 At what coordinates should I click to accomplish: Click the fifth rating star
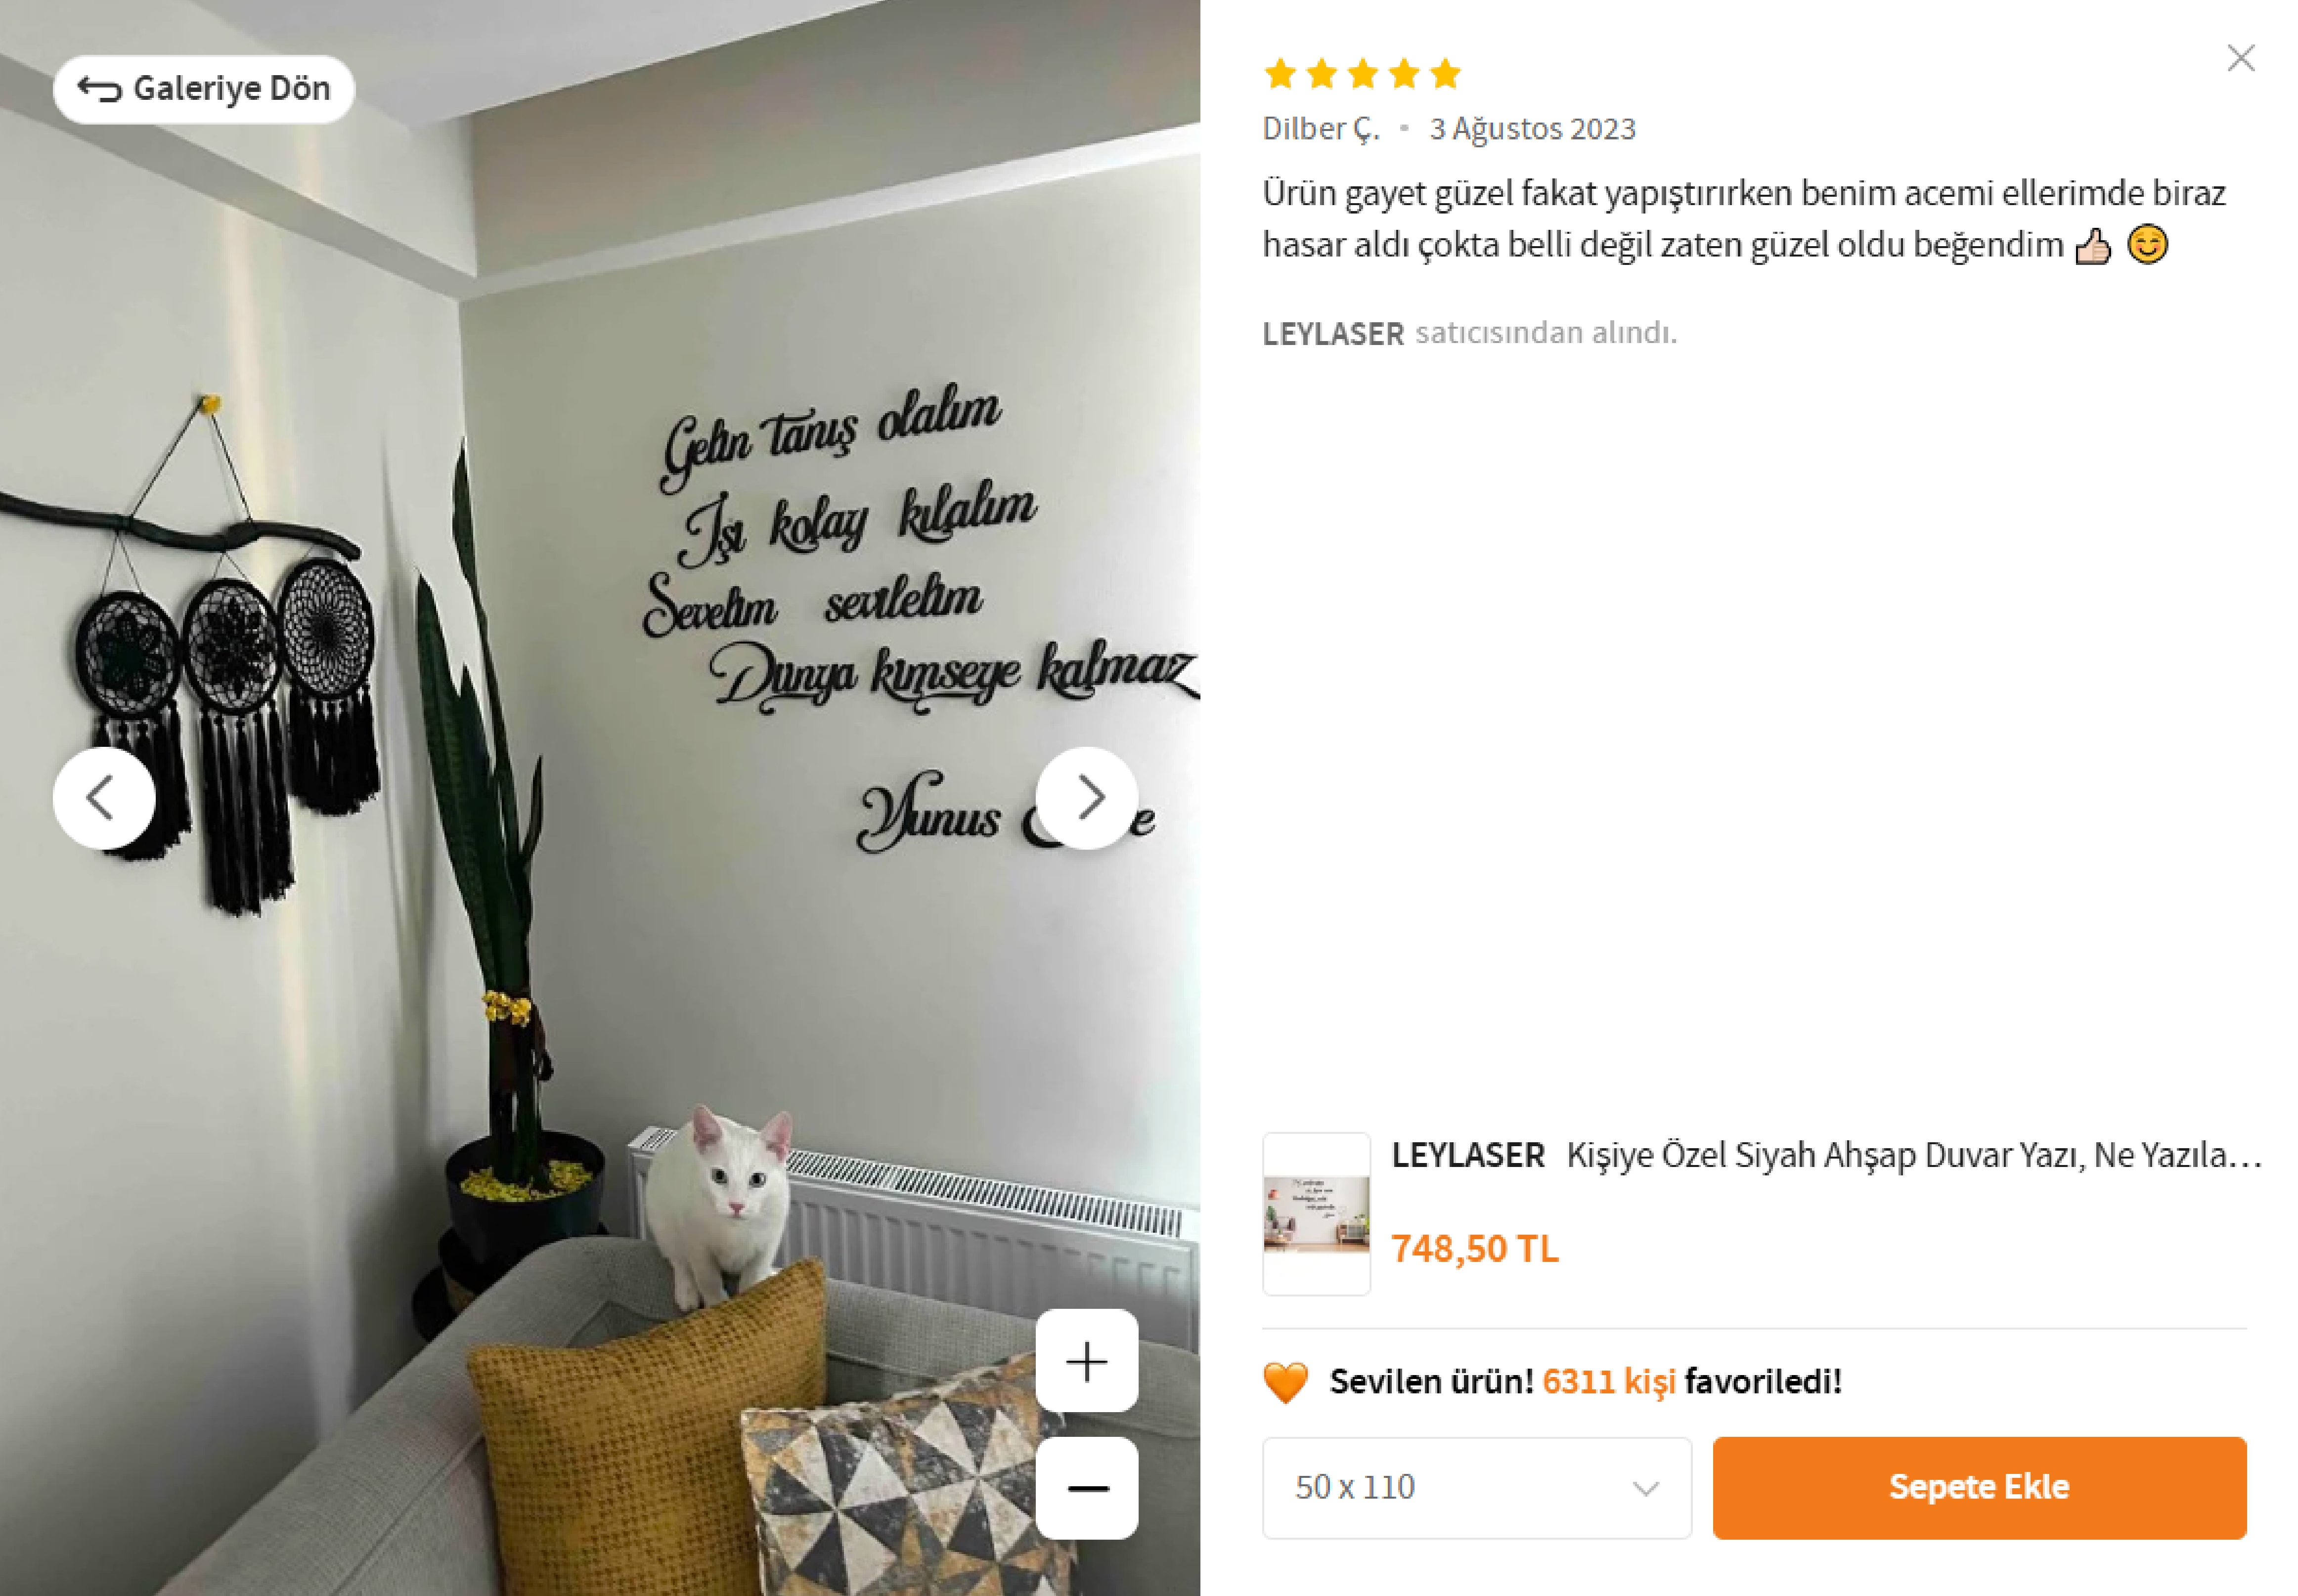(1445, 73)
